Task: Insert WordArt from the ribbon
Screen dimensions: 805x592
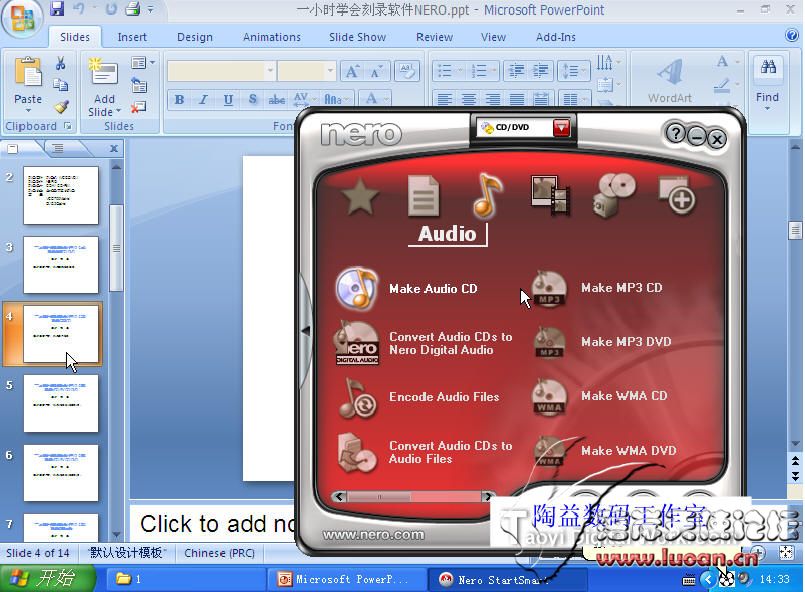Action: [669, 81]
